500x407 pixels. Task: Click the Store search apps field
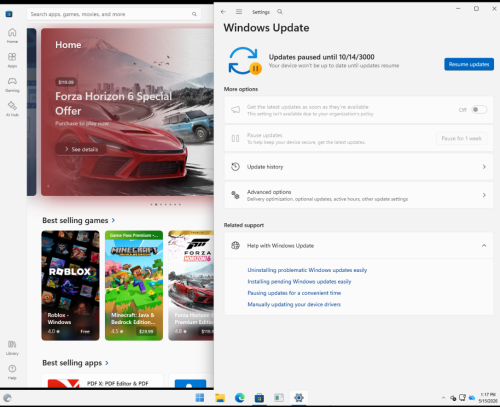click(x=114, y=14)
